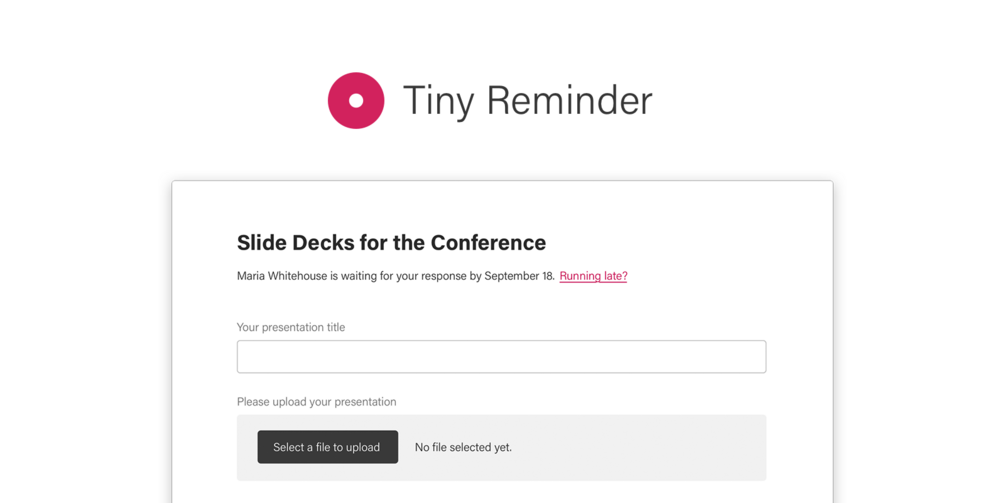Click the "Please upload your presentation" label

point(316,402)
